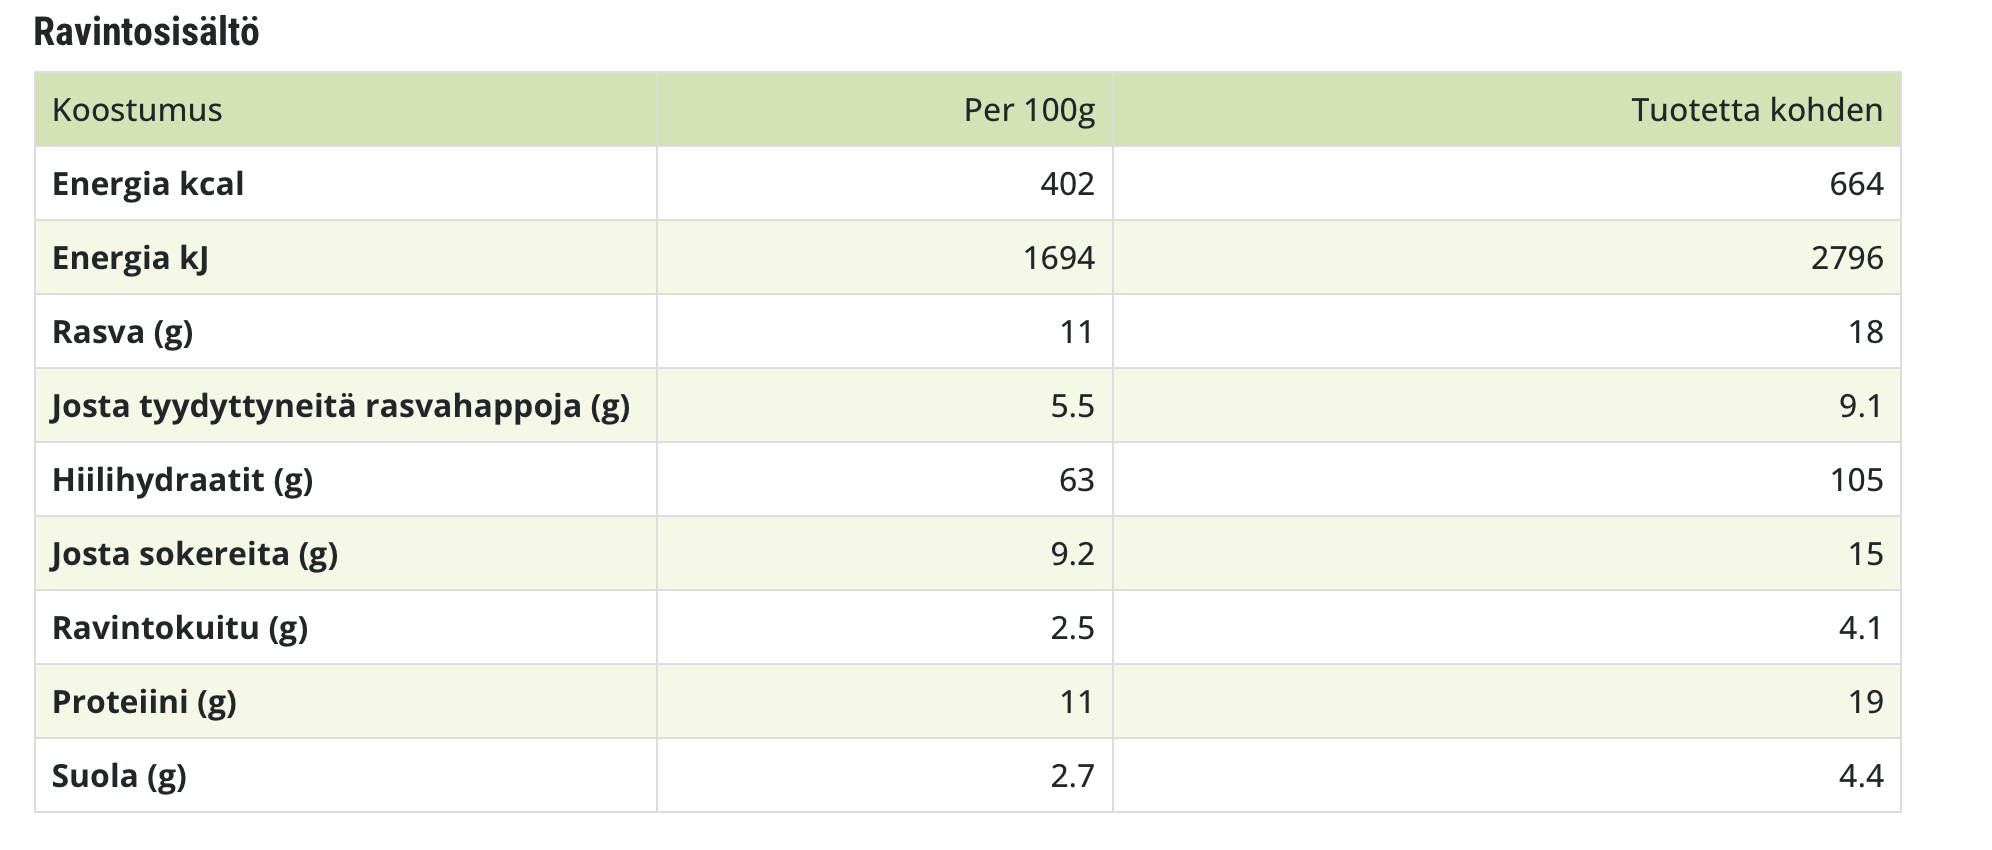
Task: Click the 1694 kJ value
Action: coord(1059,258)
